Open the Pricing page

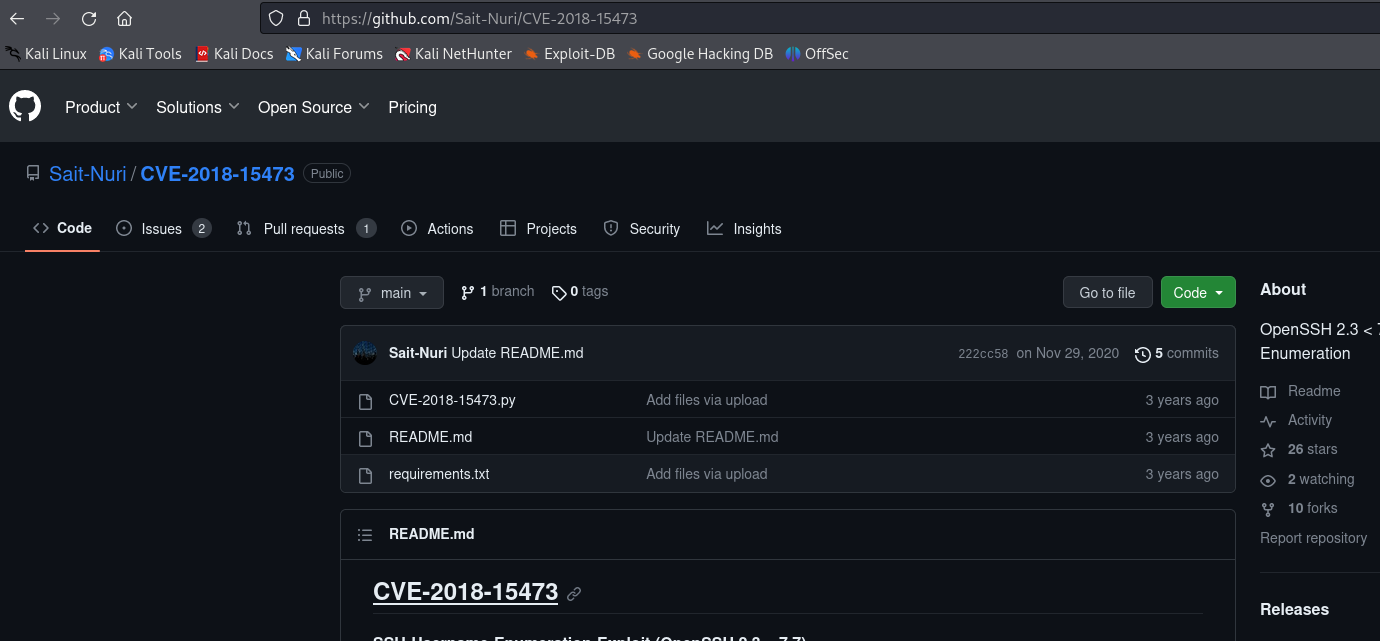pos(412,107)
